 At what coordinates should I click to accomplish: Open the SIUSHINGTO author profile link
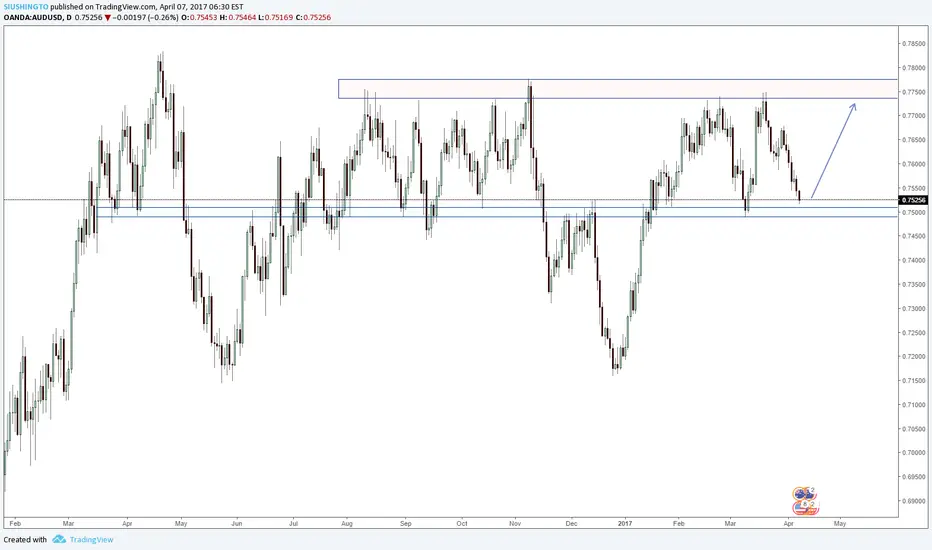click(x=26, y=7)
